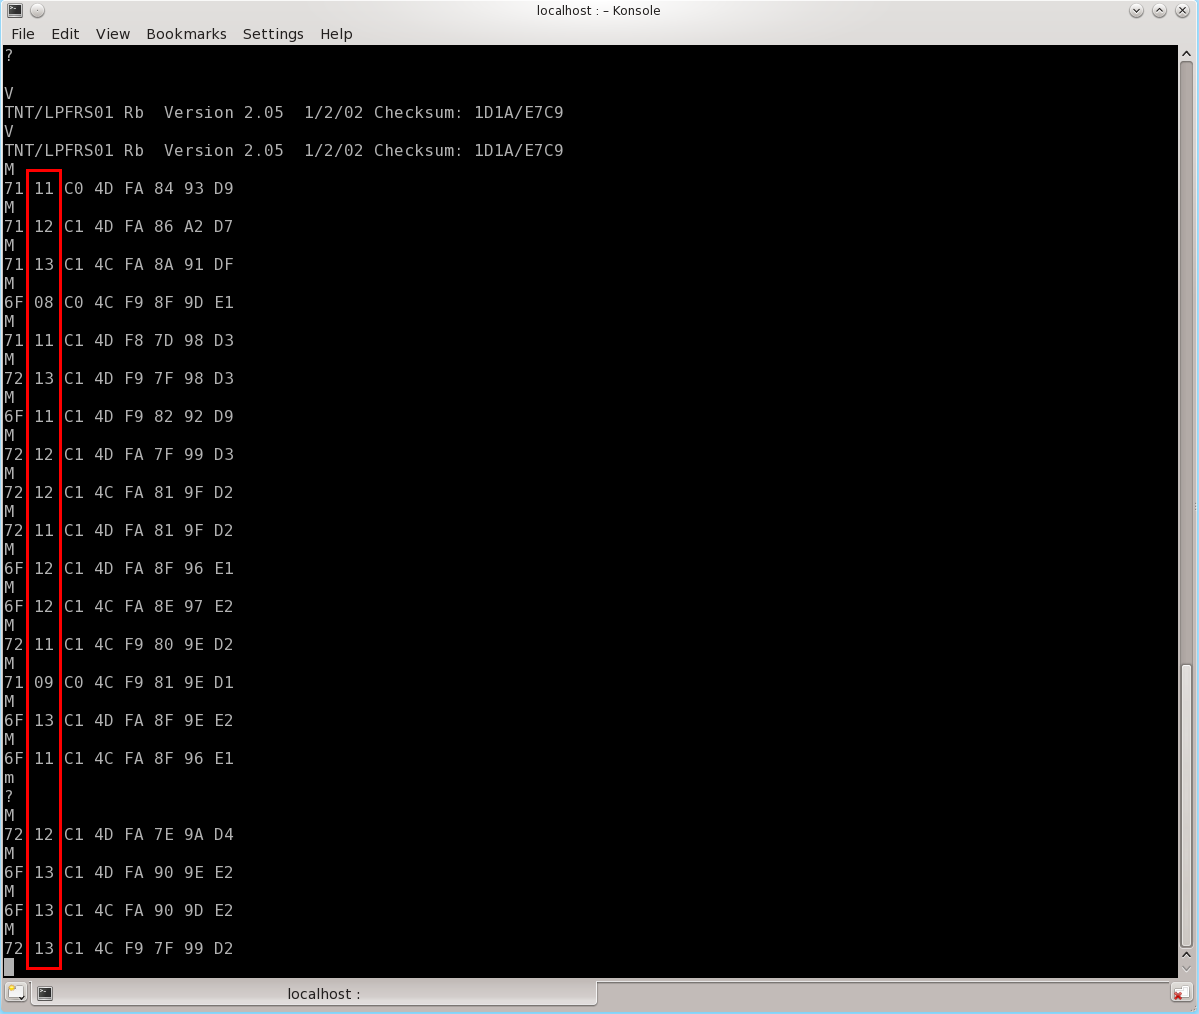The width and height of the screenshot is (1199, 1014).
Task: Click the line '6F 13 C1 4D FA 90 9E E2'
Action: [119, 873]
